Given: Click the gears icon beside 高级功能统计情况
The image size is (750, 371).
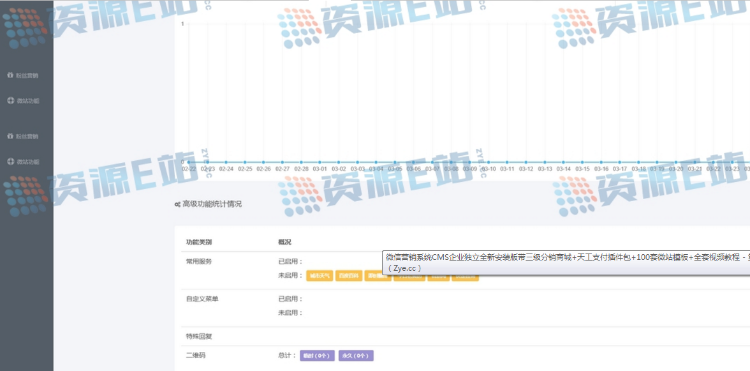Looking at the screenshot, I should pos(177,204).
